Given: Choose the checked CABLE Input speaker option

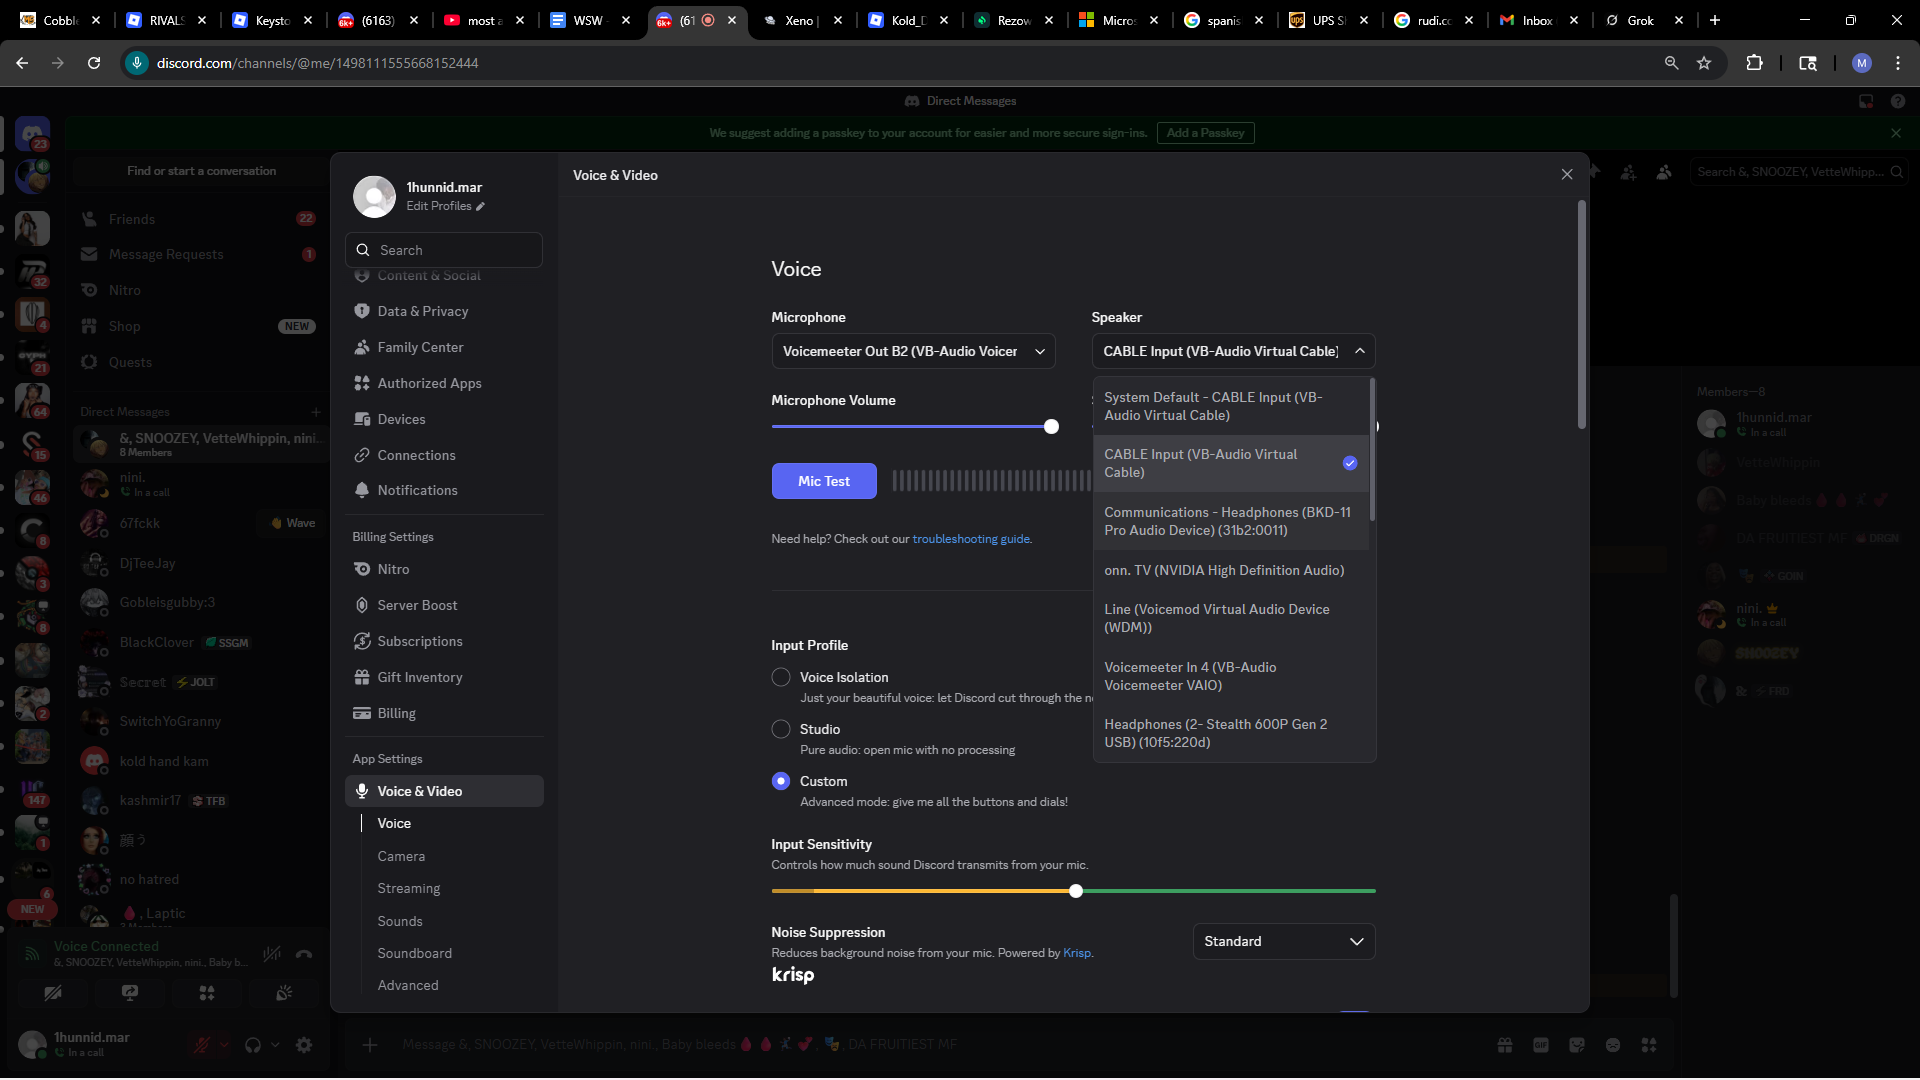Looking at the screenshot, I should pyautogui.click(x=1230, y=463).
